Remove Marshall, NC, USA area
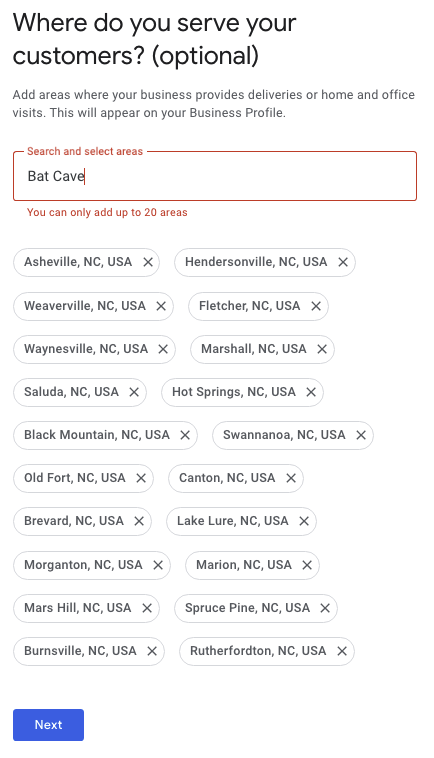Screen dimensions: 434x758 322,349
